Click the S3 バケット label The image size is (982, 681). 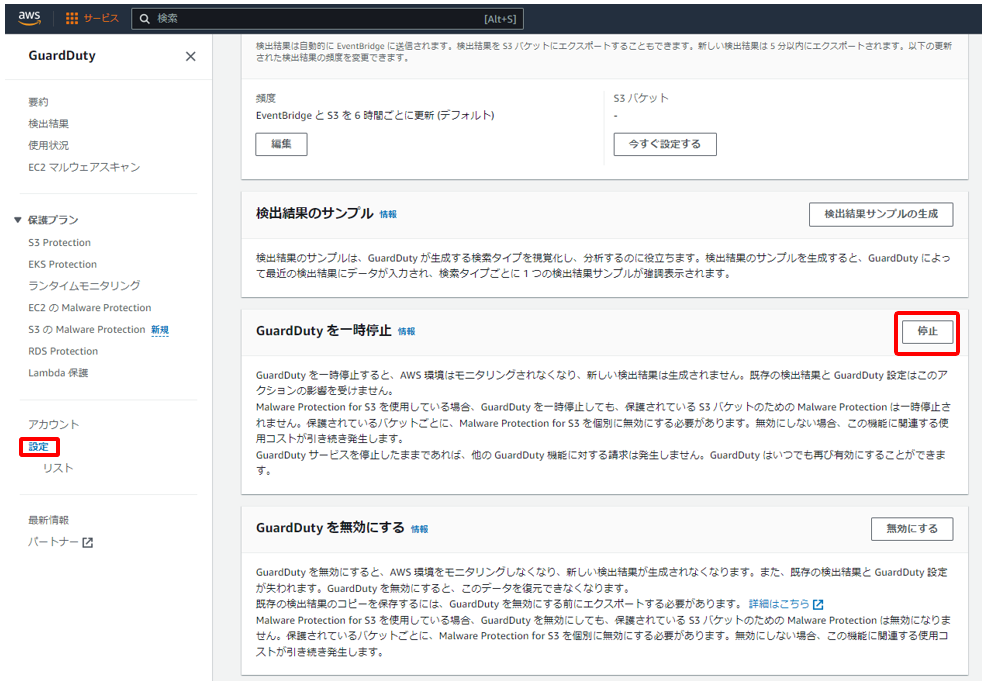[x=641, y=98]
